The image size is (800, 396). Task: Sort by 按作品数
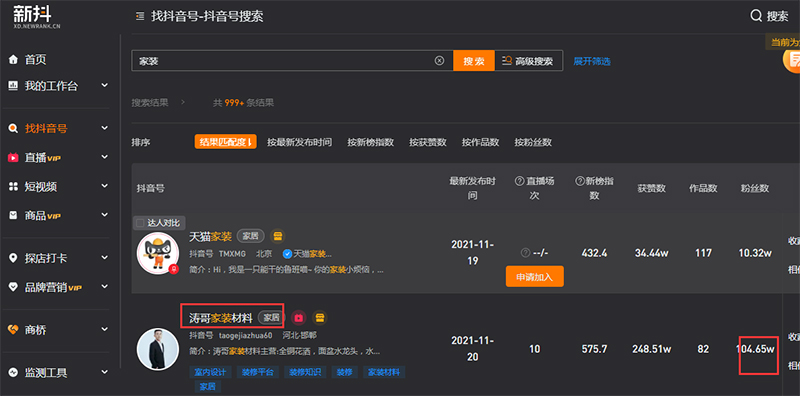pos(481,142)
